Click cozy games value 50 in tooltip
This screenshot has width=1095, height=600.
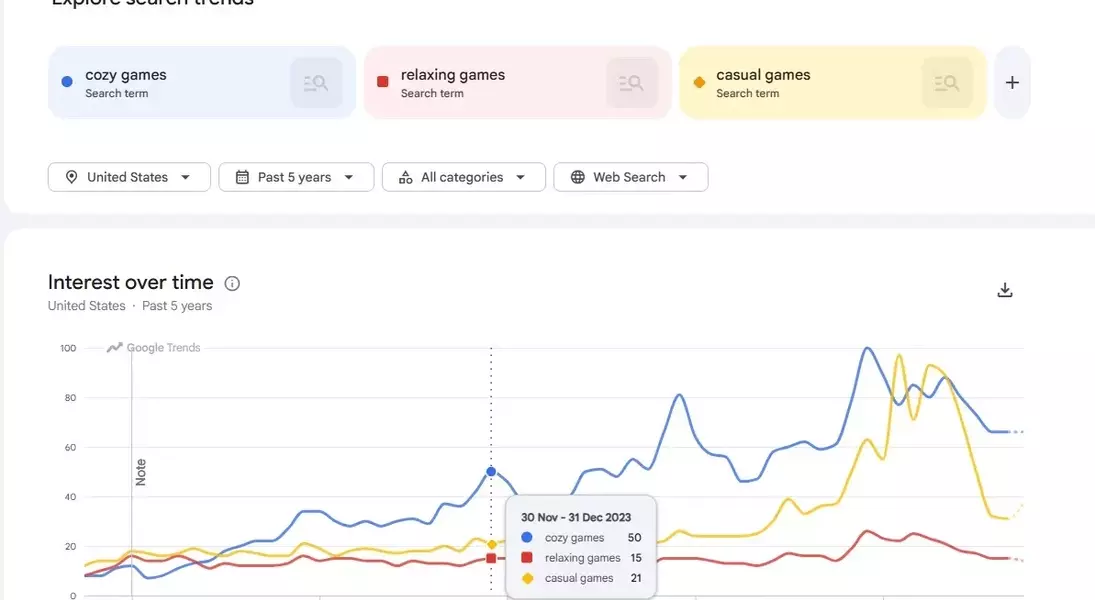[x=634, y=538]
